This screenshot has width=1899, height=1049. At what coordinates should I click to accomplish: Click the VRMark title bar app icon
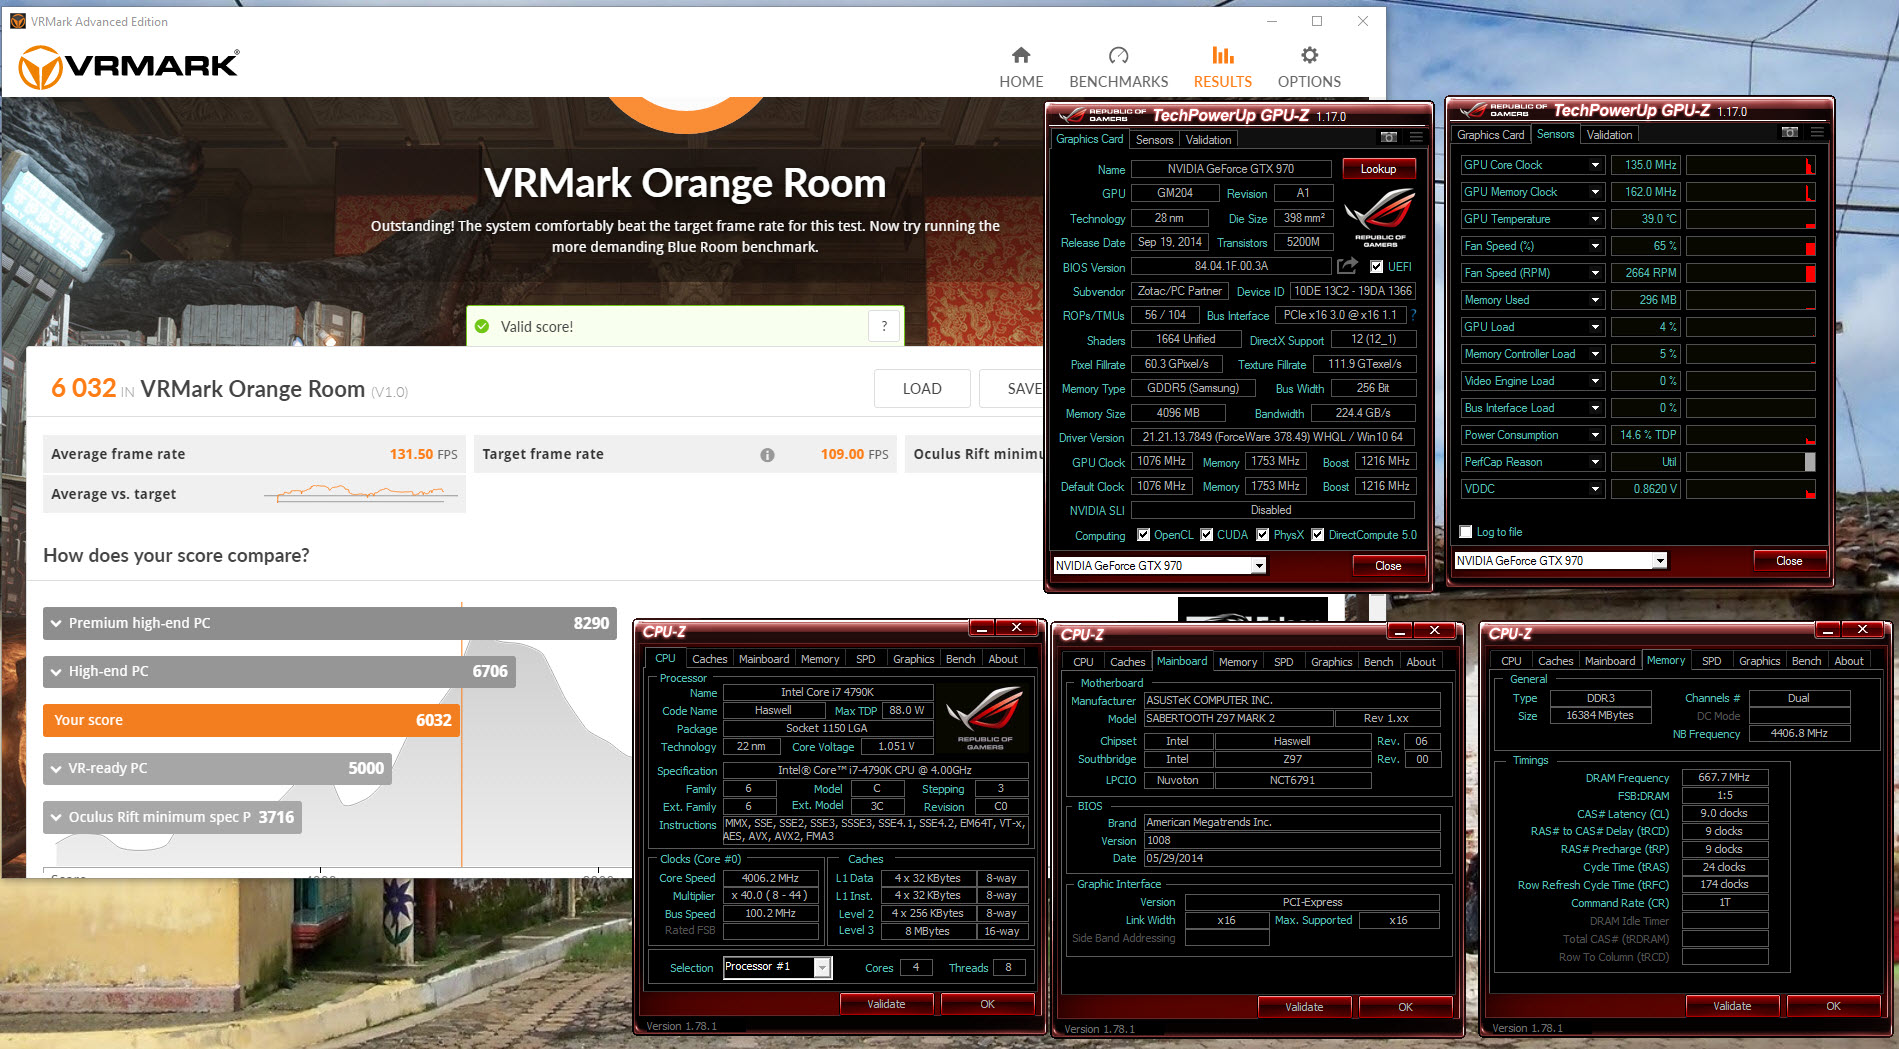pos(17,21)
